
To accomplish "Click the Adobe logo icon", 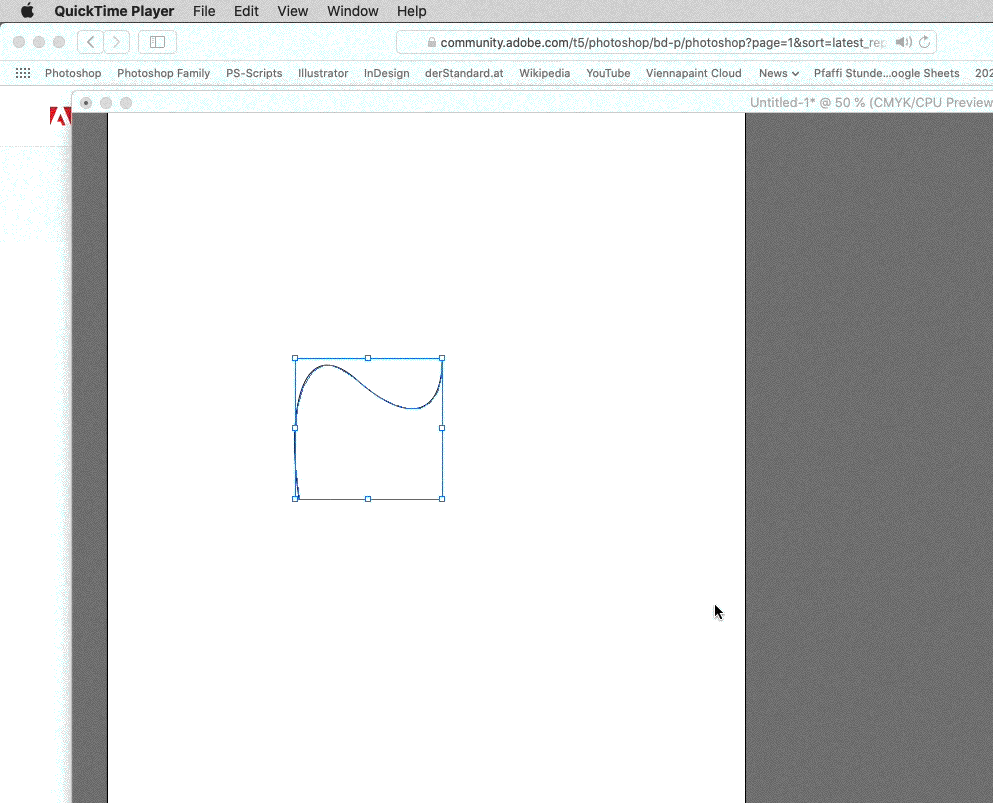I will coord(60,116).
